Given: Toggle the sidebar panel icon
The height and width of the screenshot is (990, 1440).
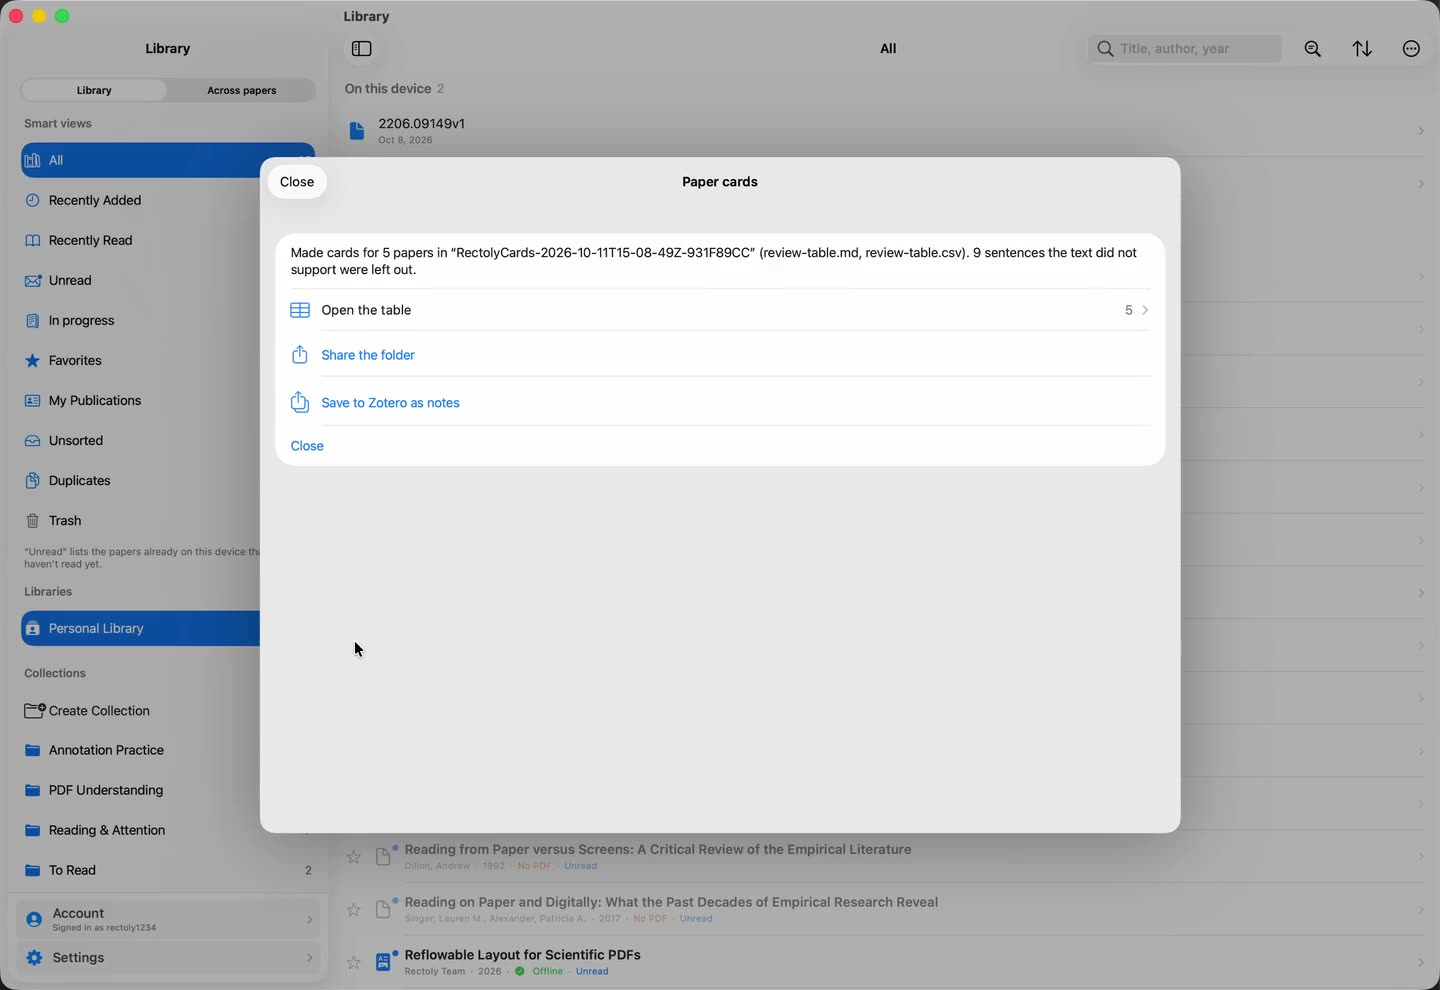Looking at the screenshot, I should tap(362, 49).
